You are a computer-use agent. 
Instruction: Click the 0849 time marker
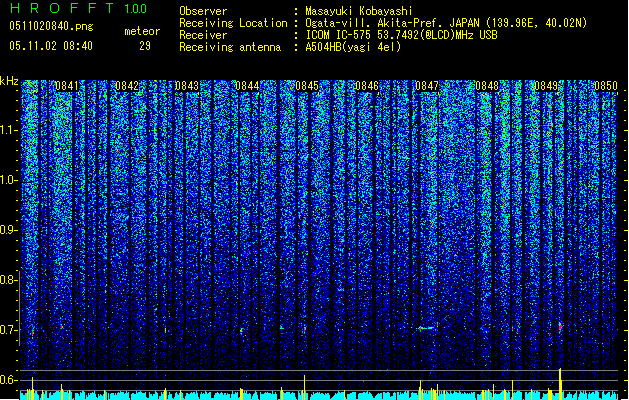tap(546, 86)
